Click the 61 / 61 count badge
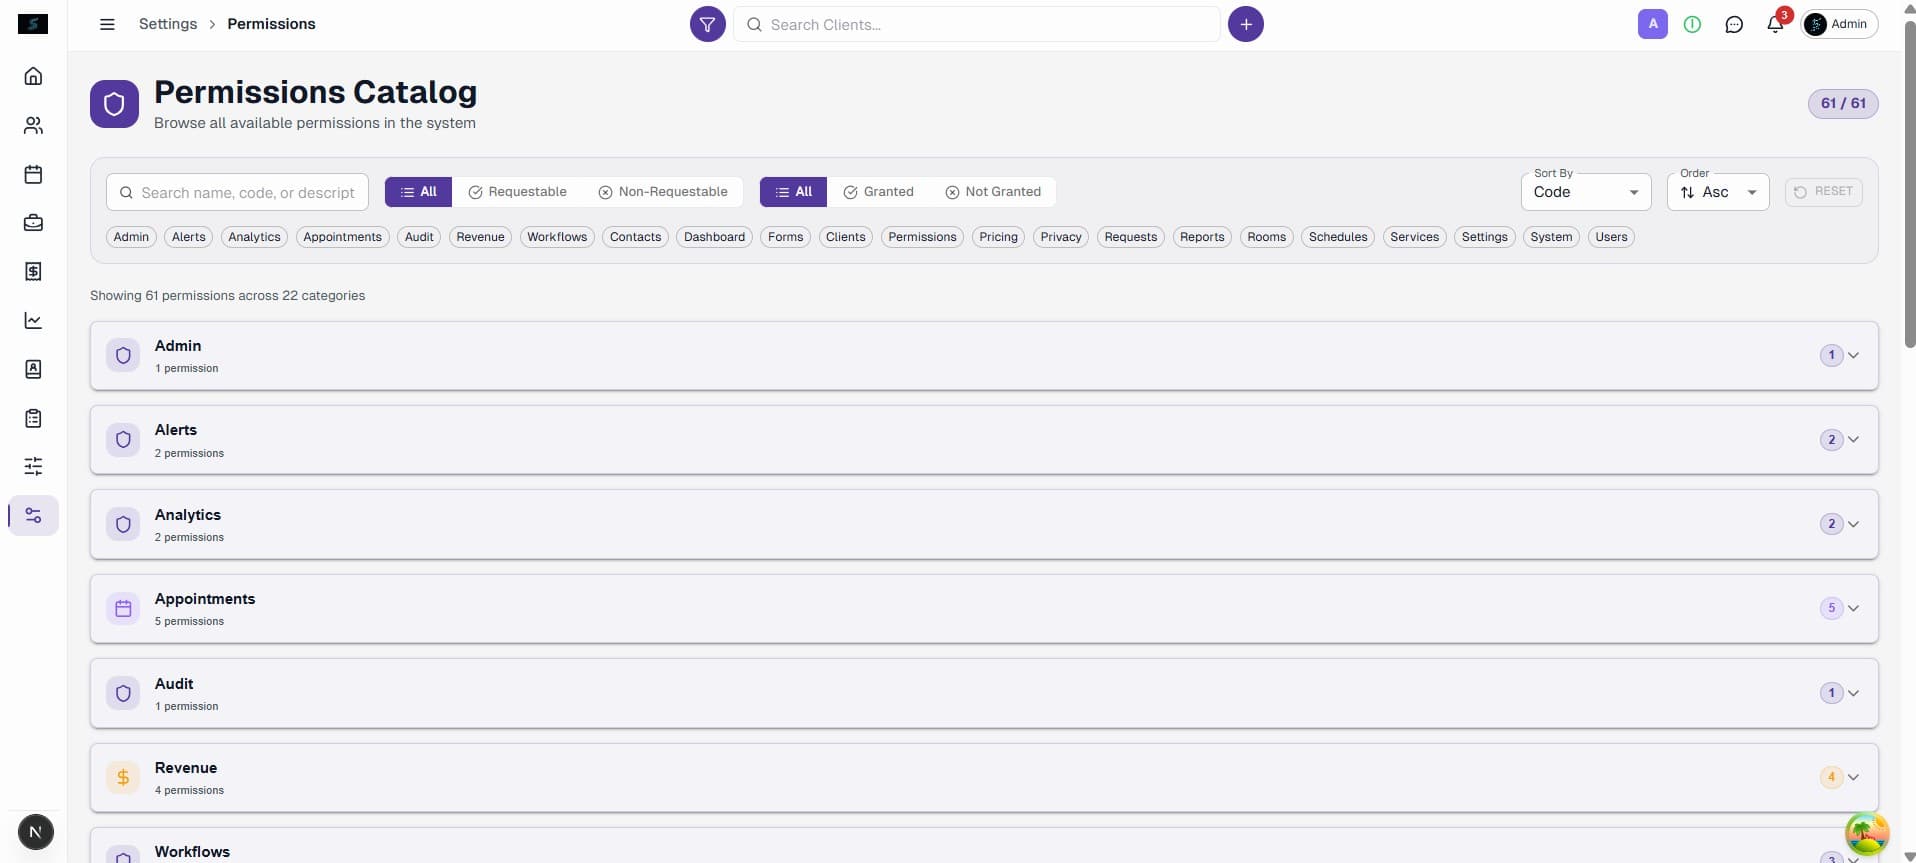Viewport: 1916px width, 863px height. (1842, 103)
